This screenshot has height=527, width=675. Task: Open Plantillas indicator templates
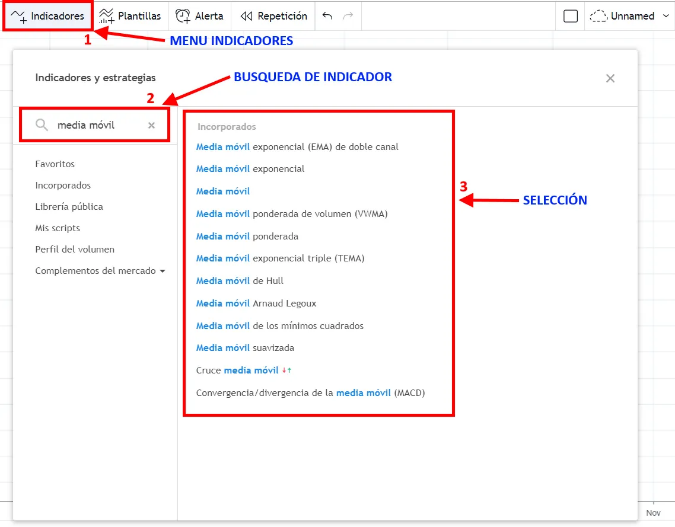click(x=130, y=16)
